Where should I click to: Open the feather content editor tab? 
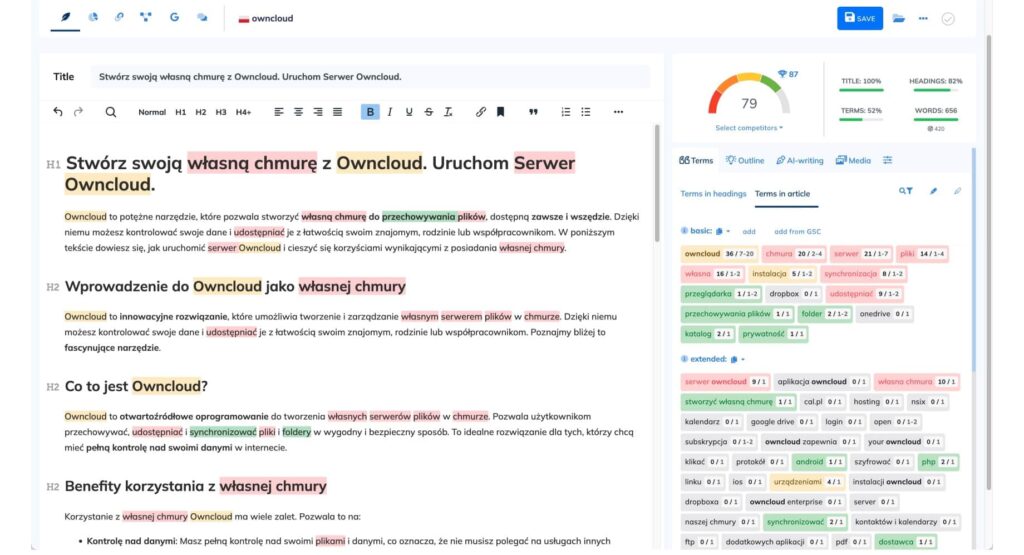click(x=65, y=18)
